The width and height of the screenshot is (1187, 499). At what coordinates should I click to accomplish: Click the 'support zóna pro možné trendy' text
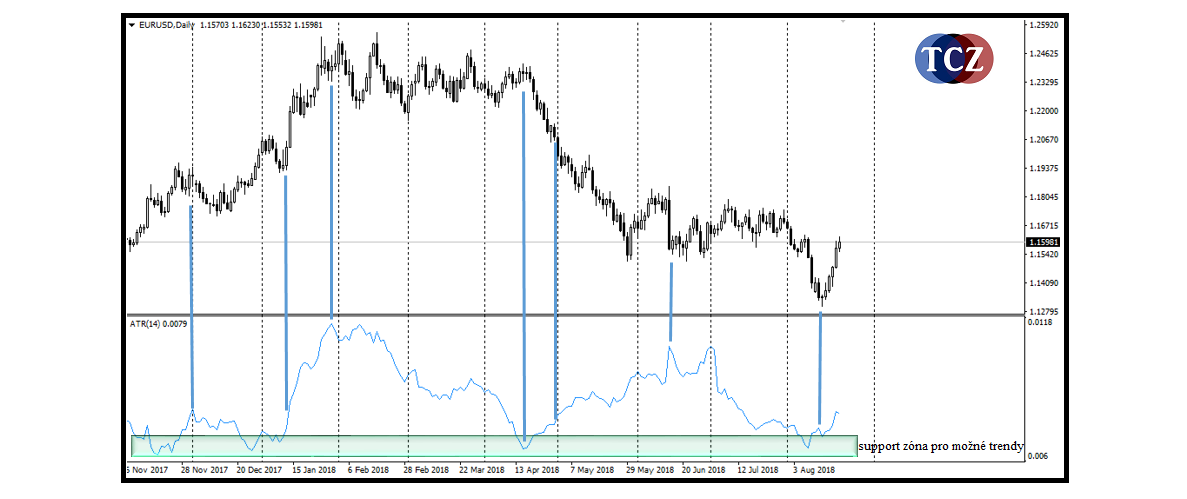941,446
